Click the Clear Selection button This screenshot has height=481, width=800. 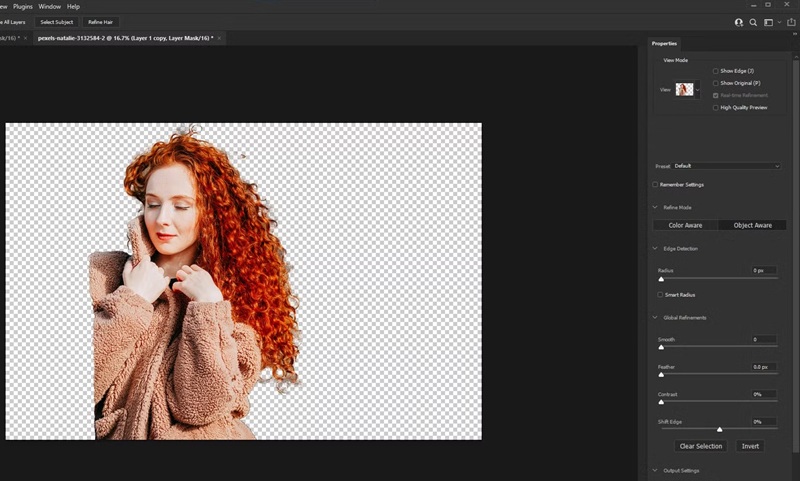[x=701, y=446]
